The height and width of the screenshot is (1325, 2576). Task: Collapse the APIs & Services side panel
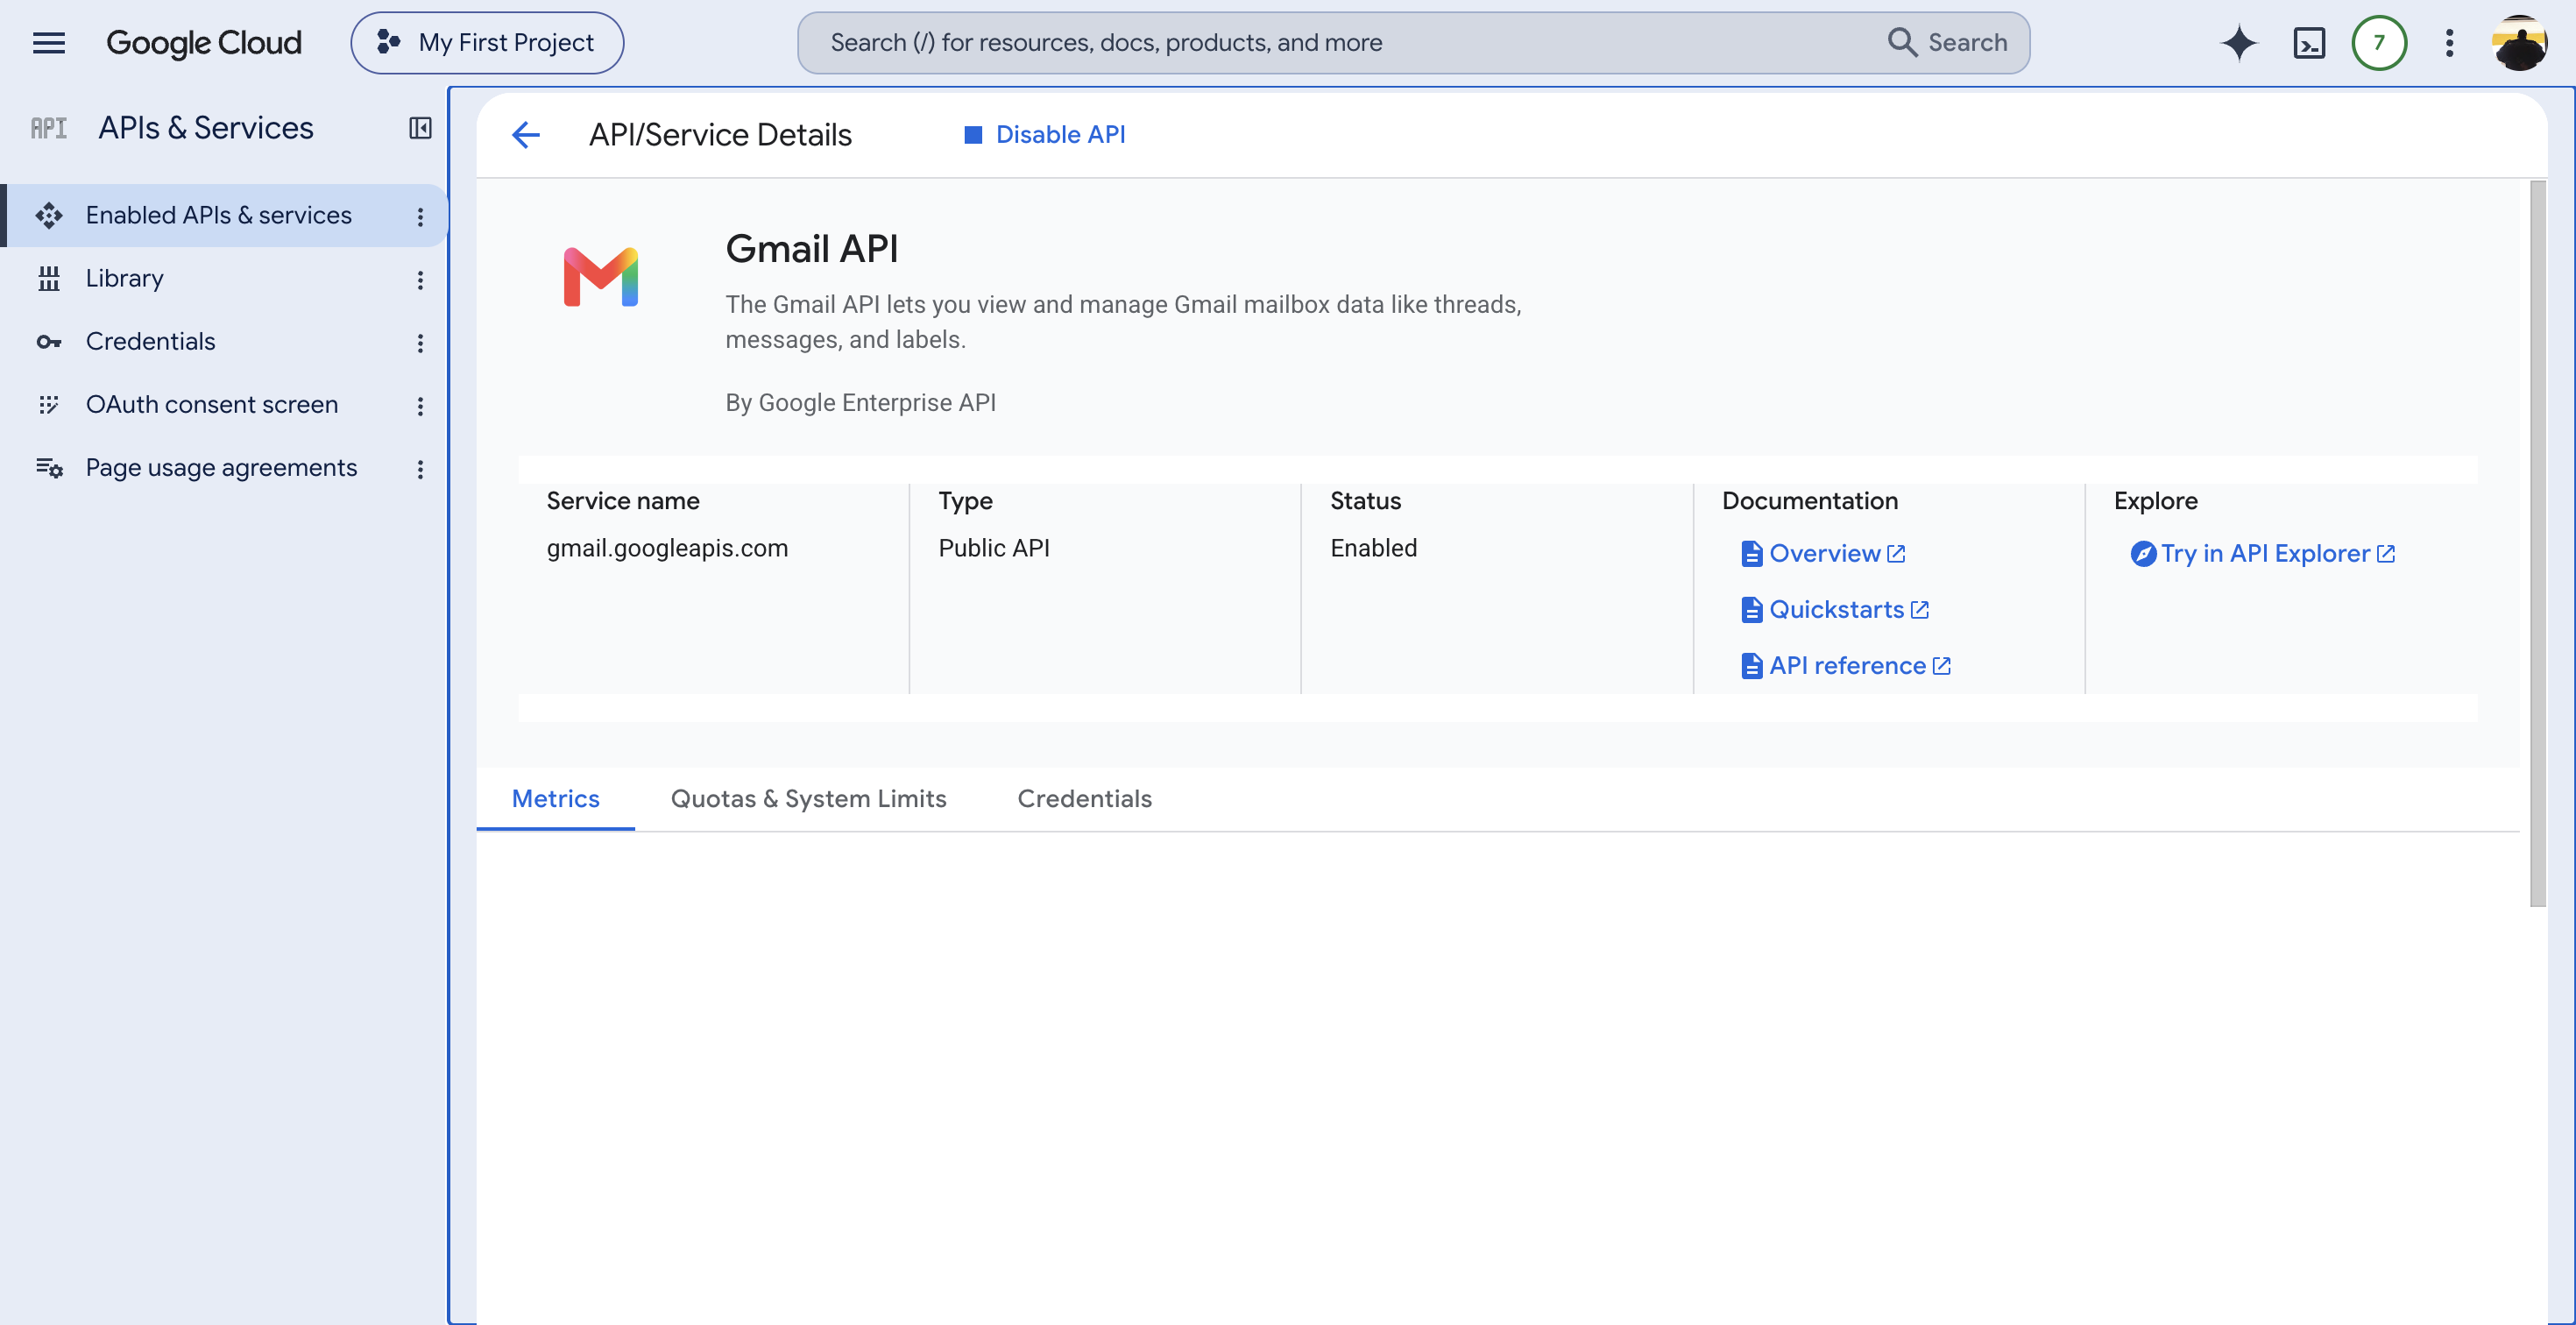420,128
